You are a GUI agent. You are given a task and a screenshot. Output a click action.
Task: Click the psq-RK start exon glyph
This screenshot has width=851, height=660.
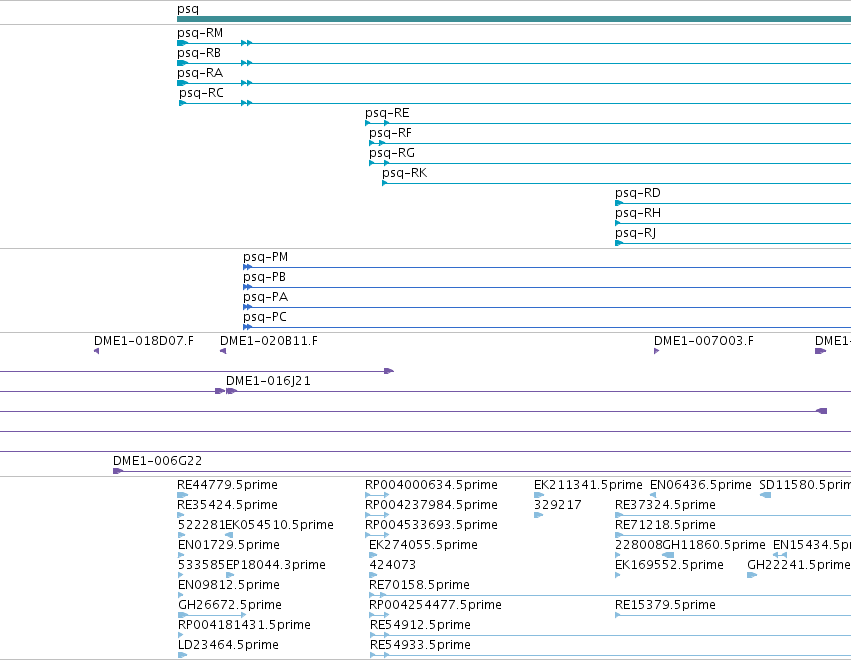coord(385,183)
